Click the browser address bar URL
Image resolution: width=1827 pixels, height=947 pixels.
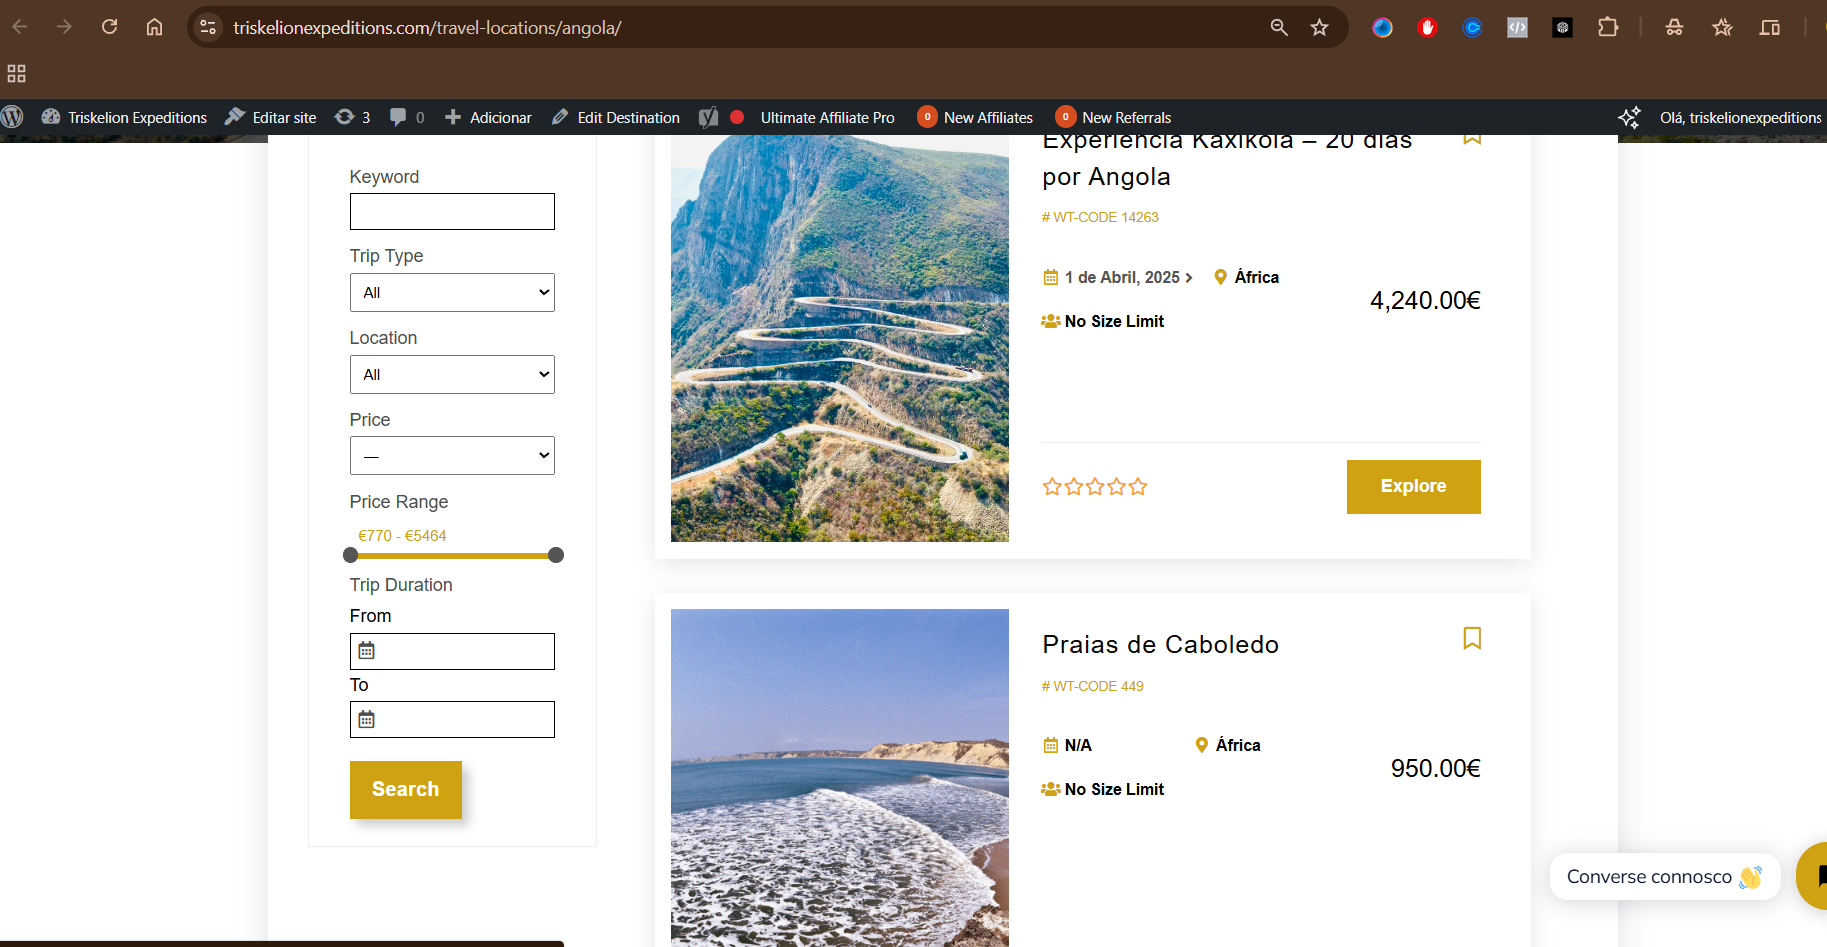pyautogui.click(x=428, y=28)
